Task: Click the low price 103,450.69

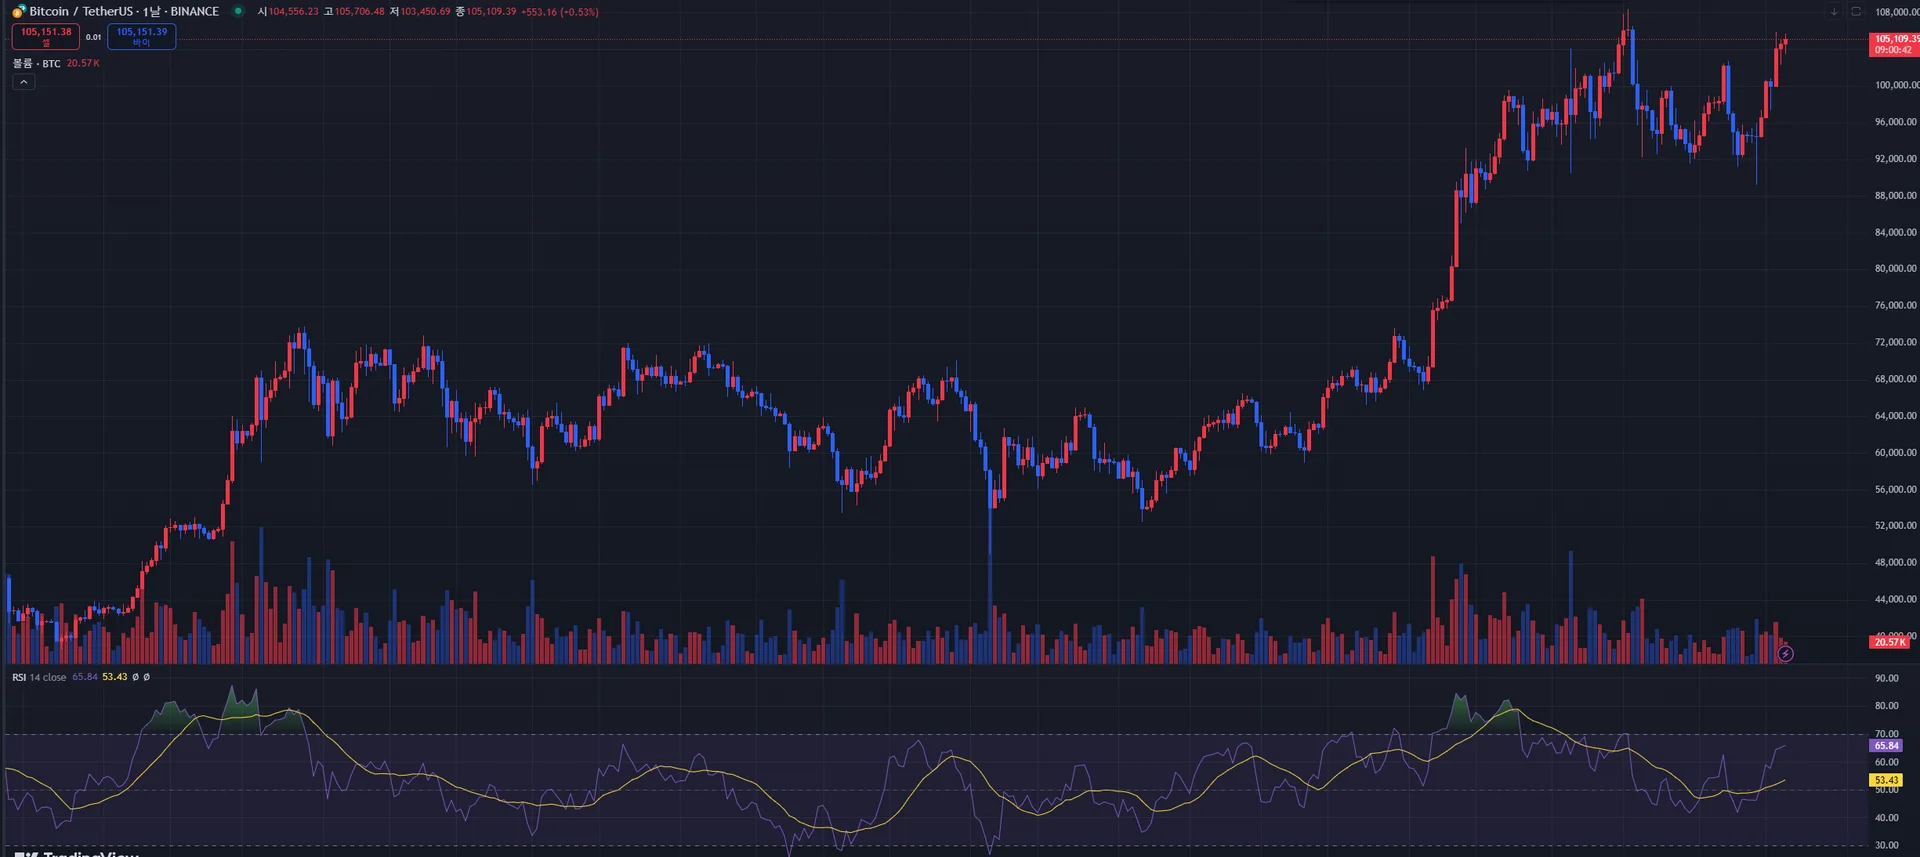Action: tap(425, 12)
